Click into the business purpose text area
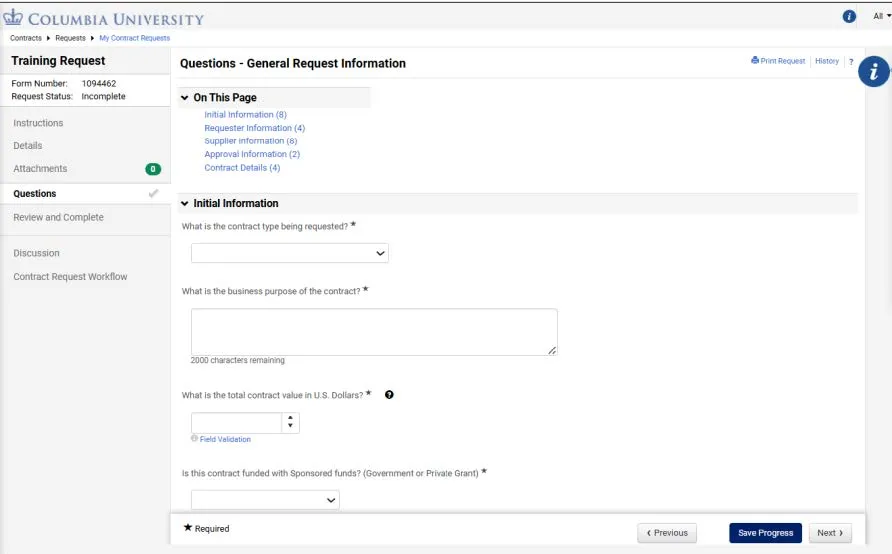 pos(374,332)
